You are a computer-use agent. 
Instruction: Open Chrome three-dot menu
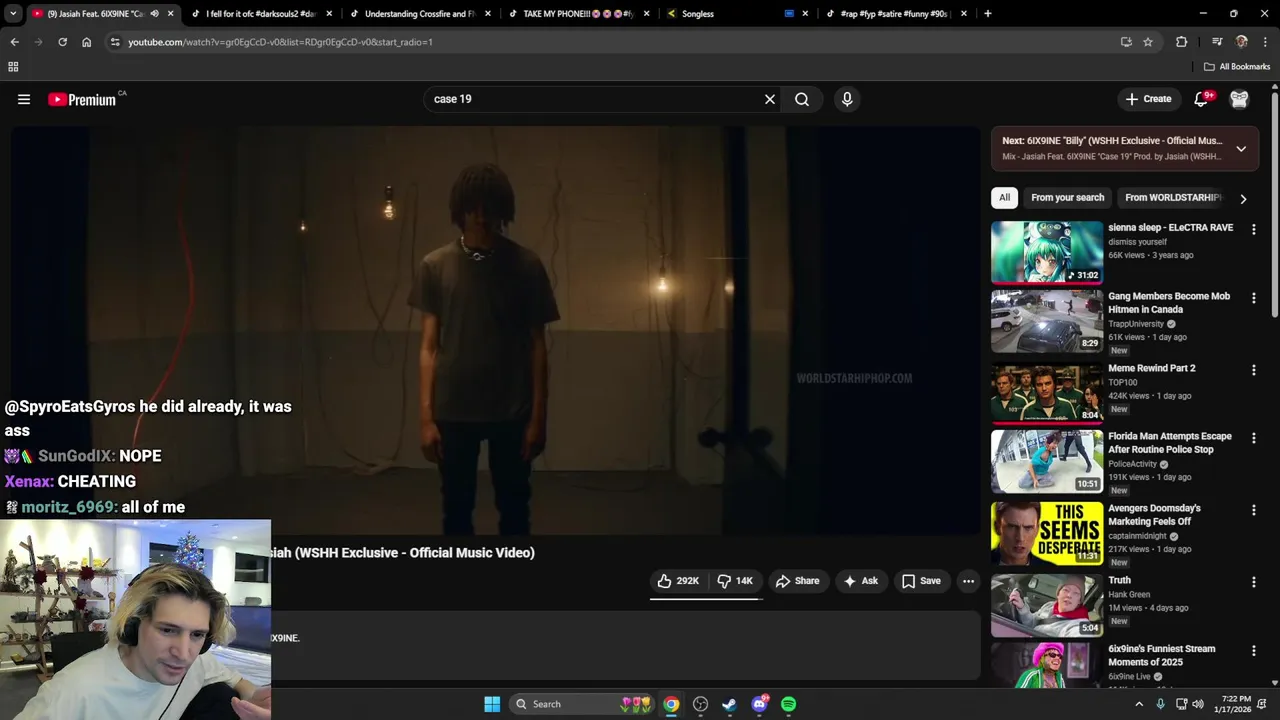pos(1266,42)
